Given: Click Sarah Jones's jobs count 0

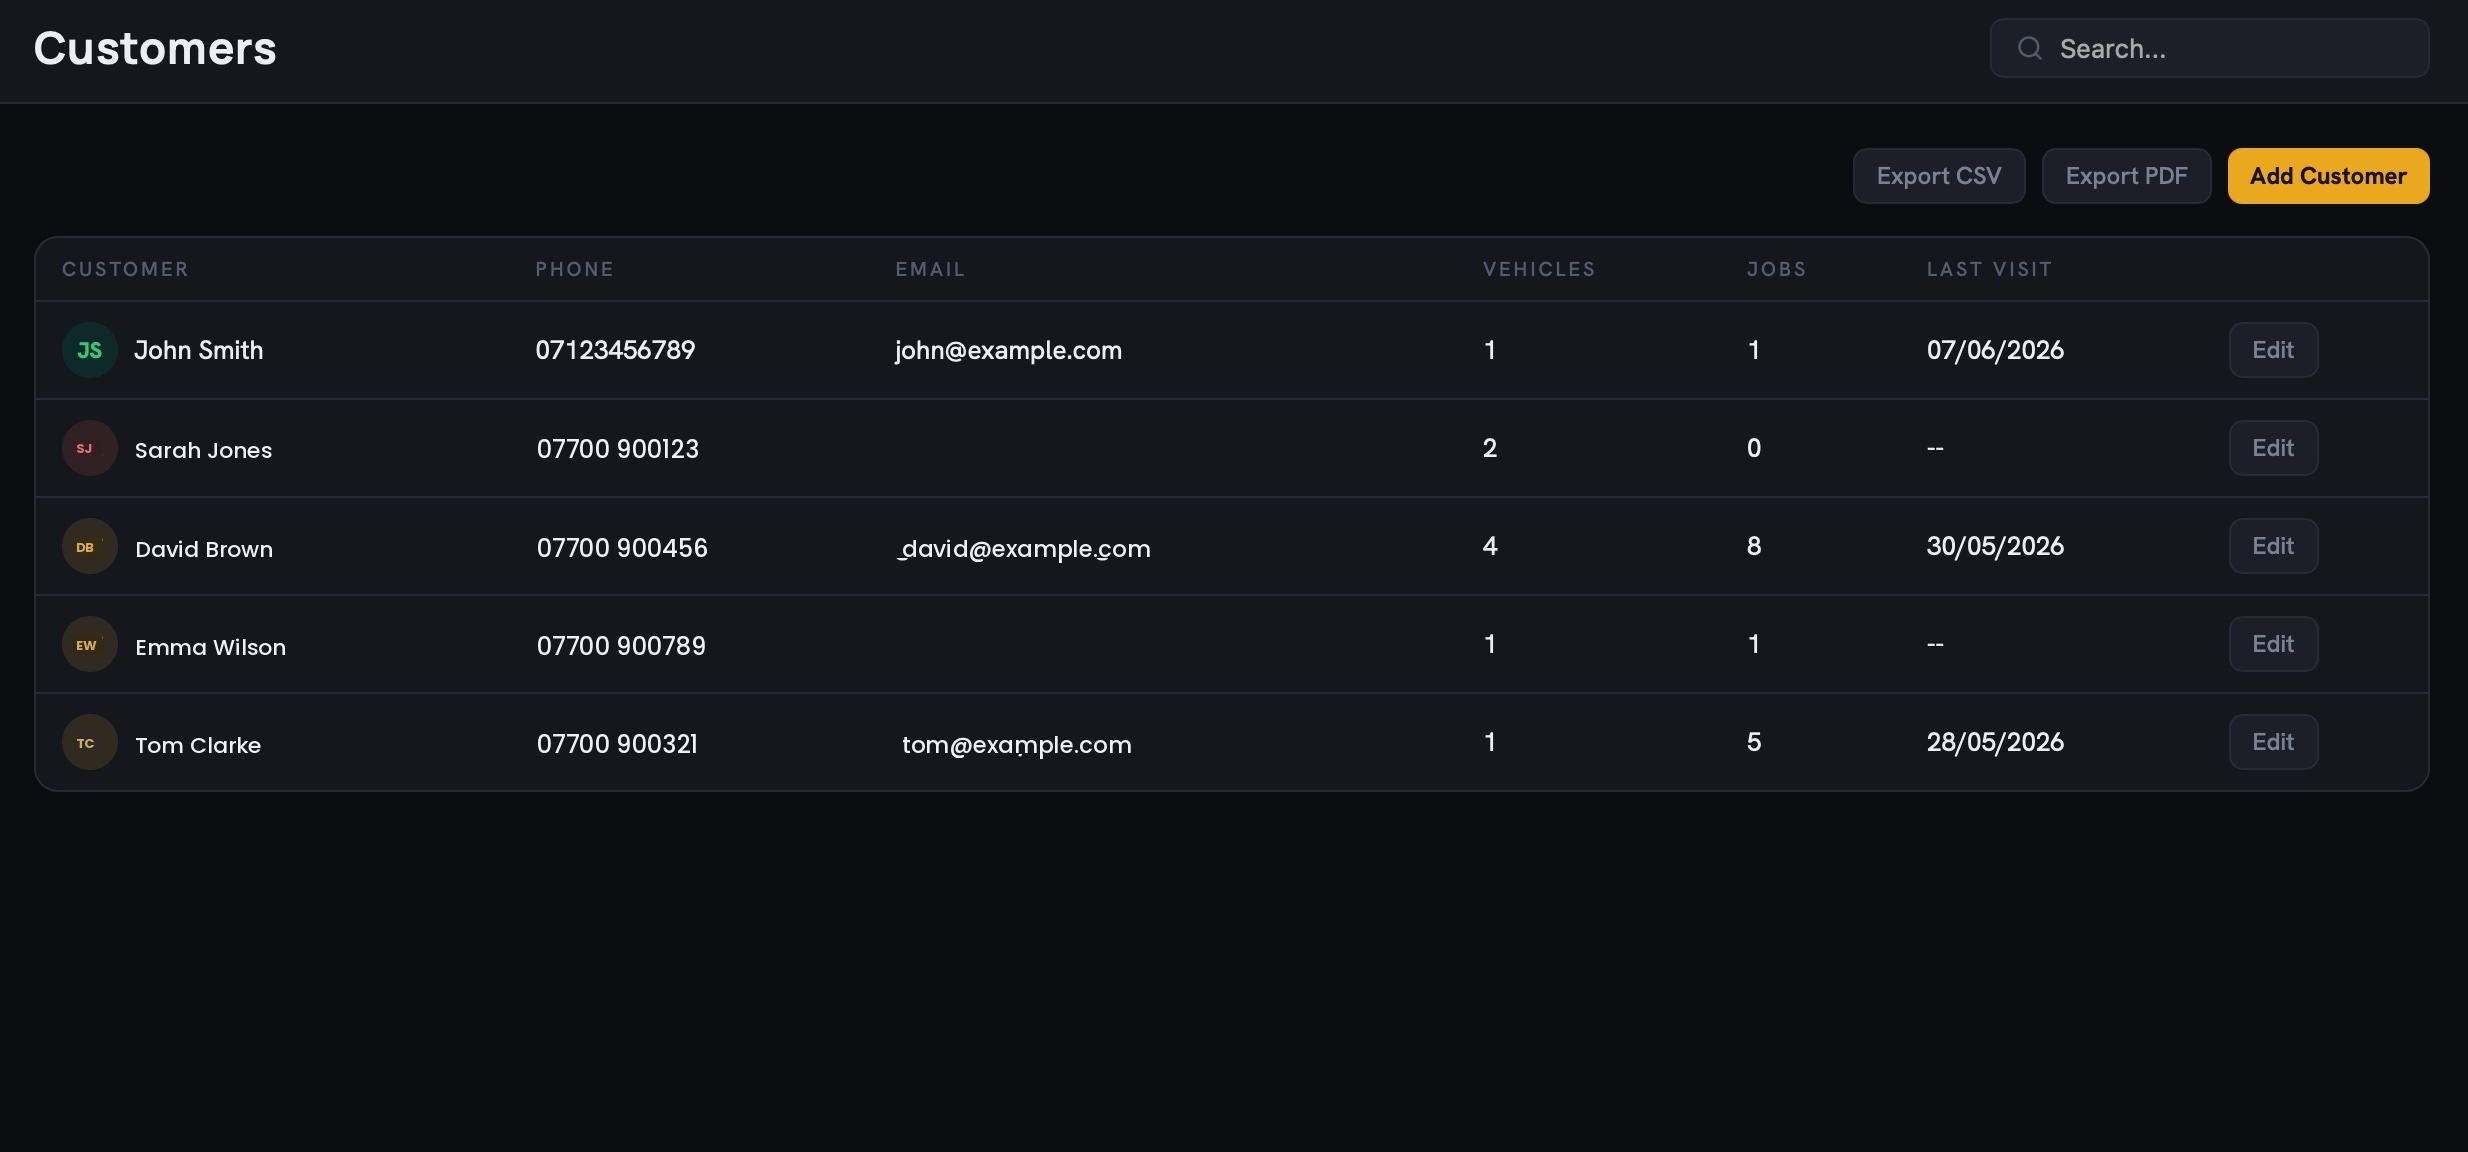Looking at the screenshot, I should [x=1754, y=448].
